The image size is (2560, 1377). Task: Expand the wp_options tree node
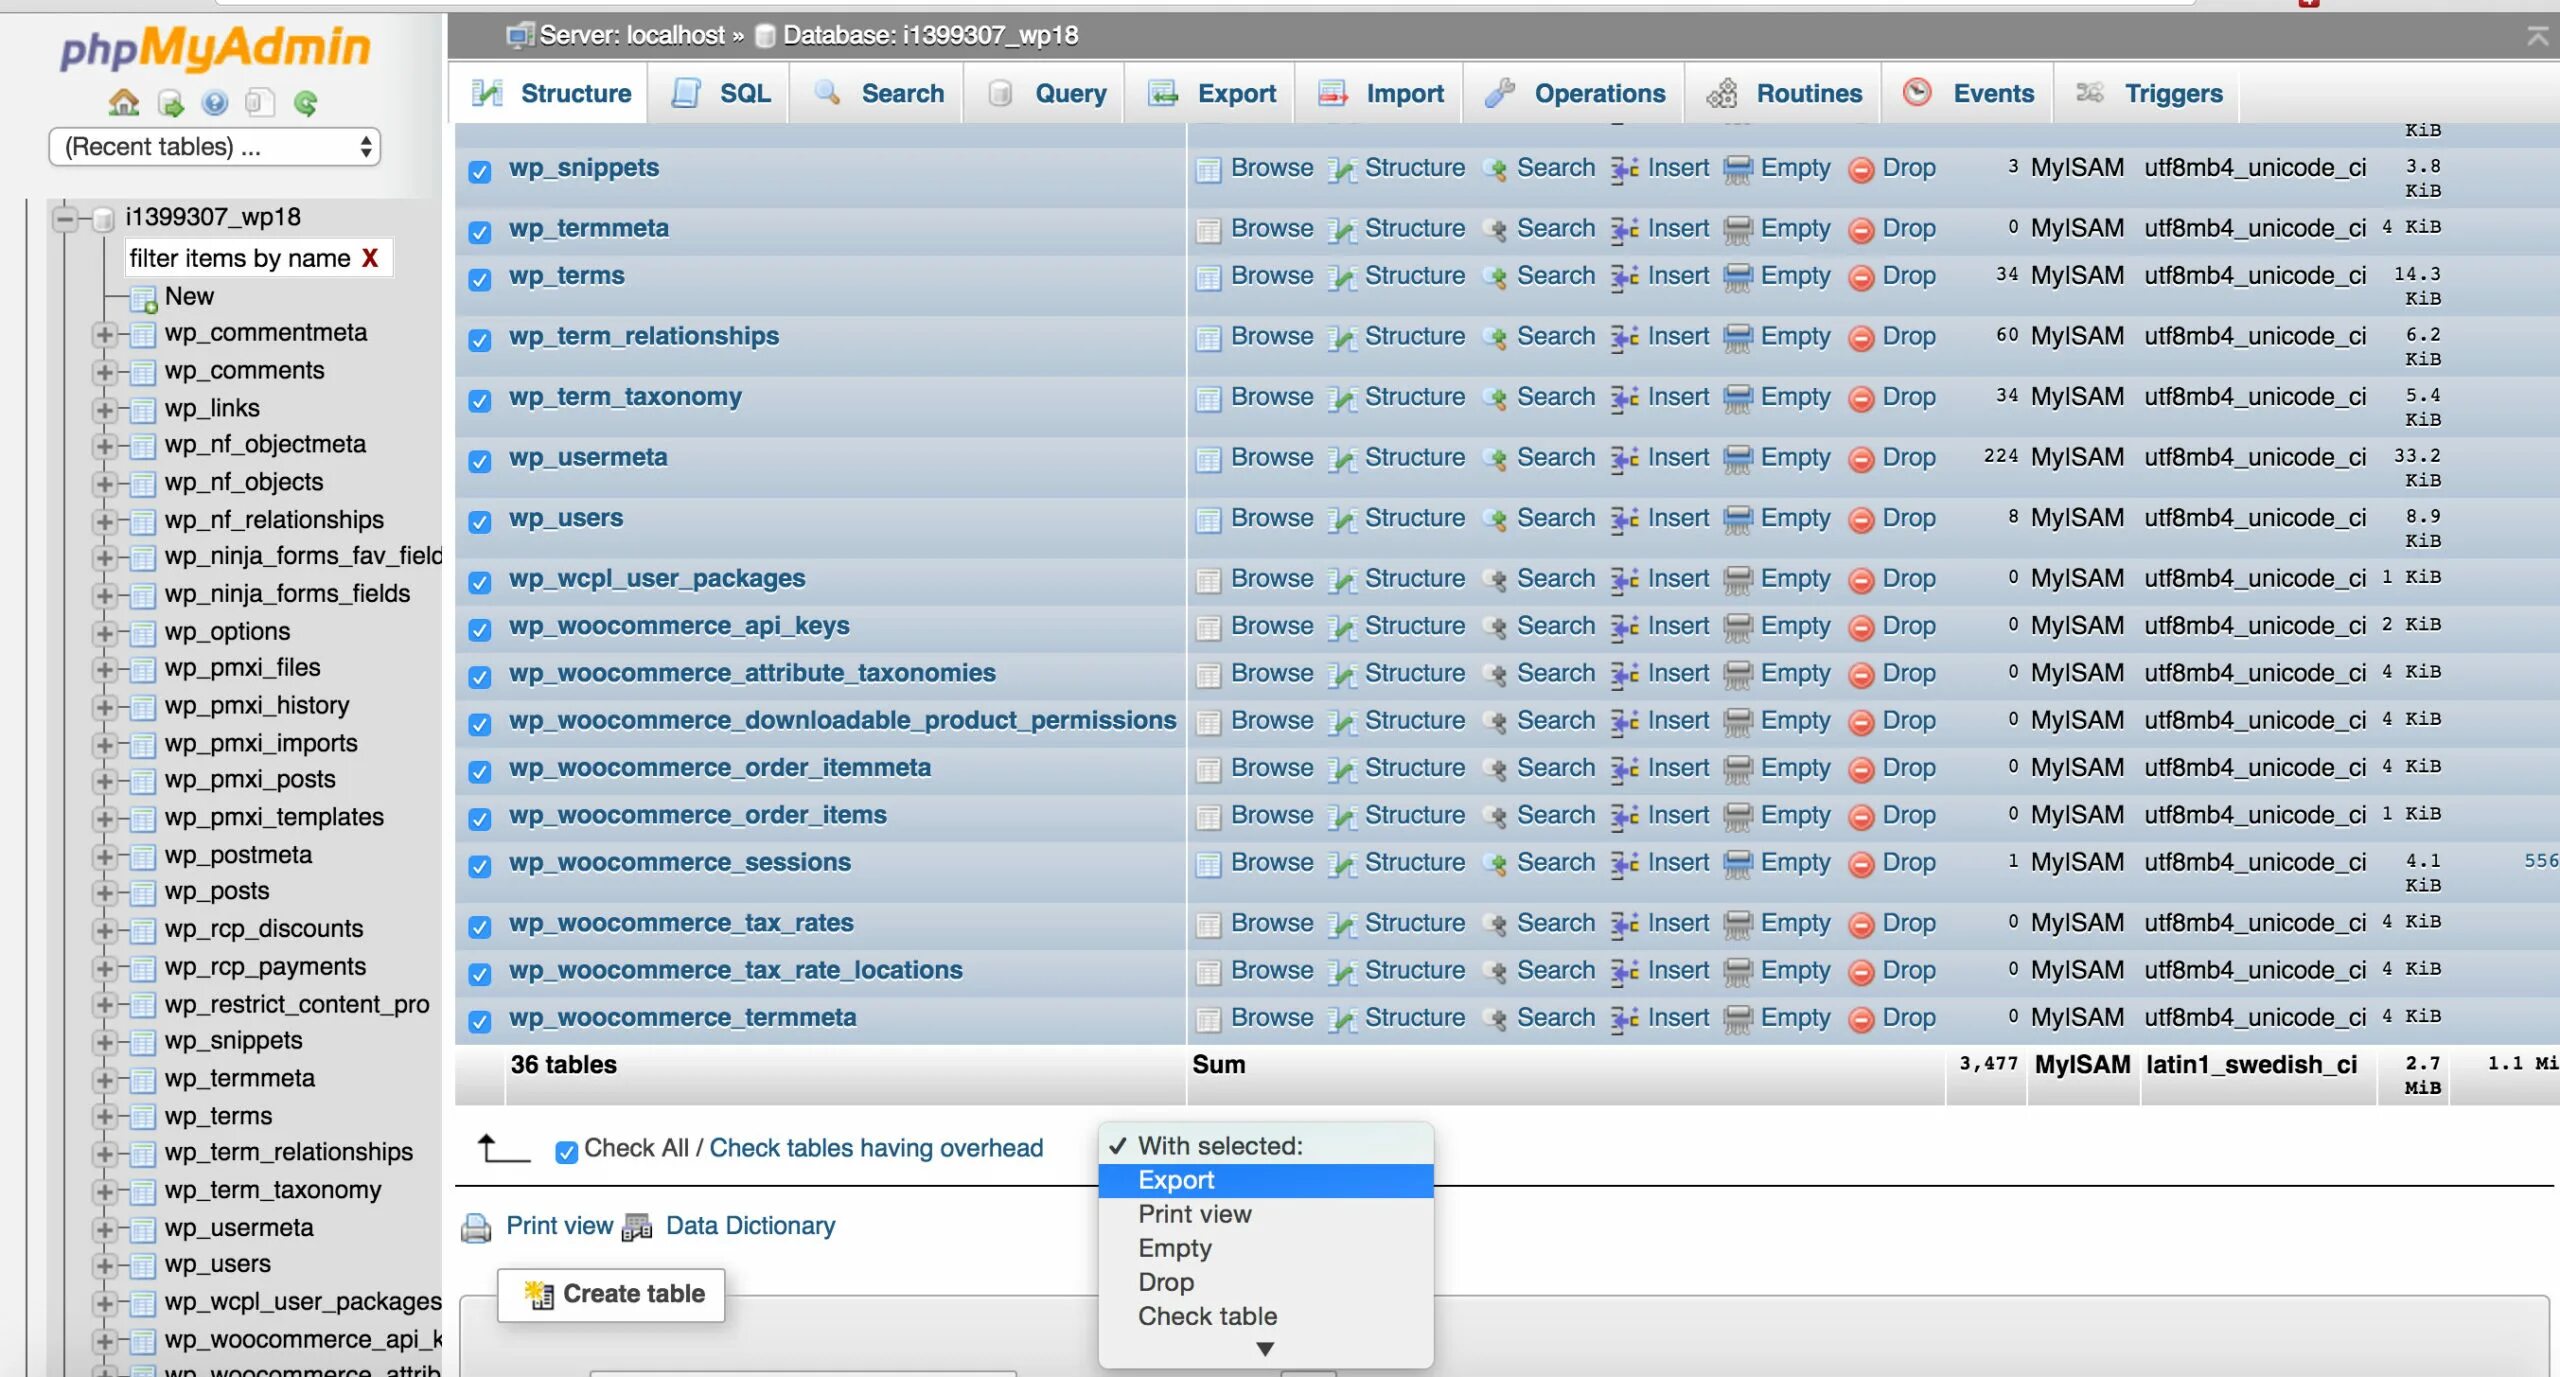click(104, 633)
